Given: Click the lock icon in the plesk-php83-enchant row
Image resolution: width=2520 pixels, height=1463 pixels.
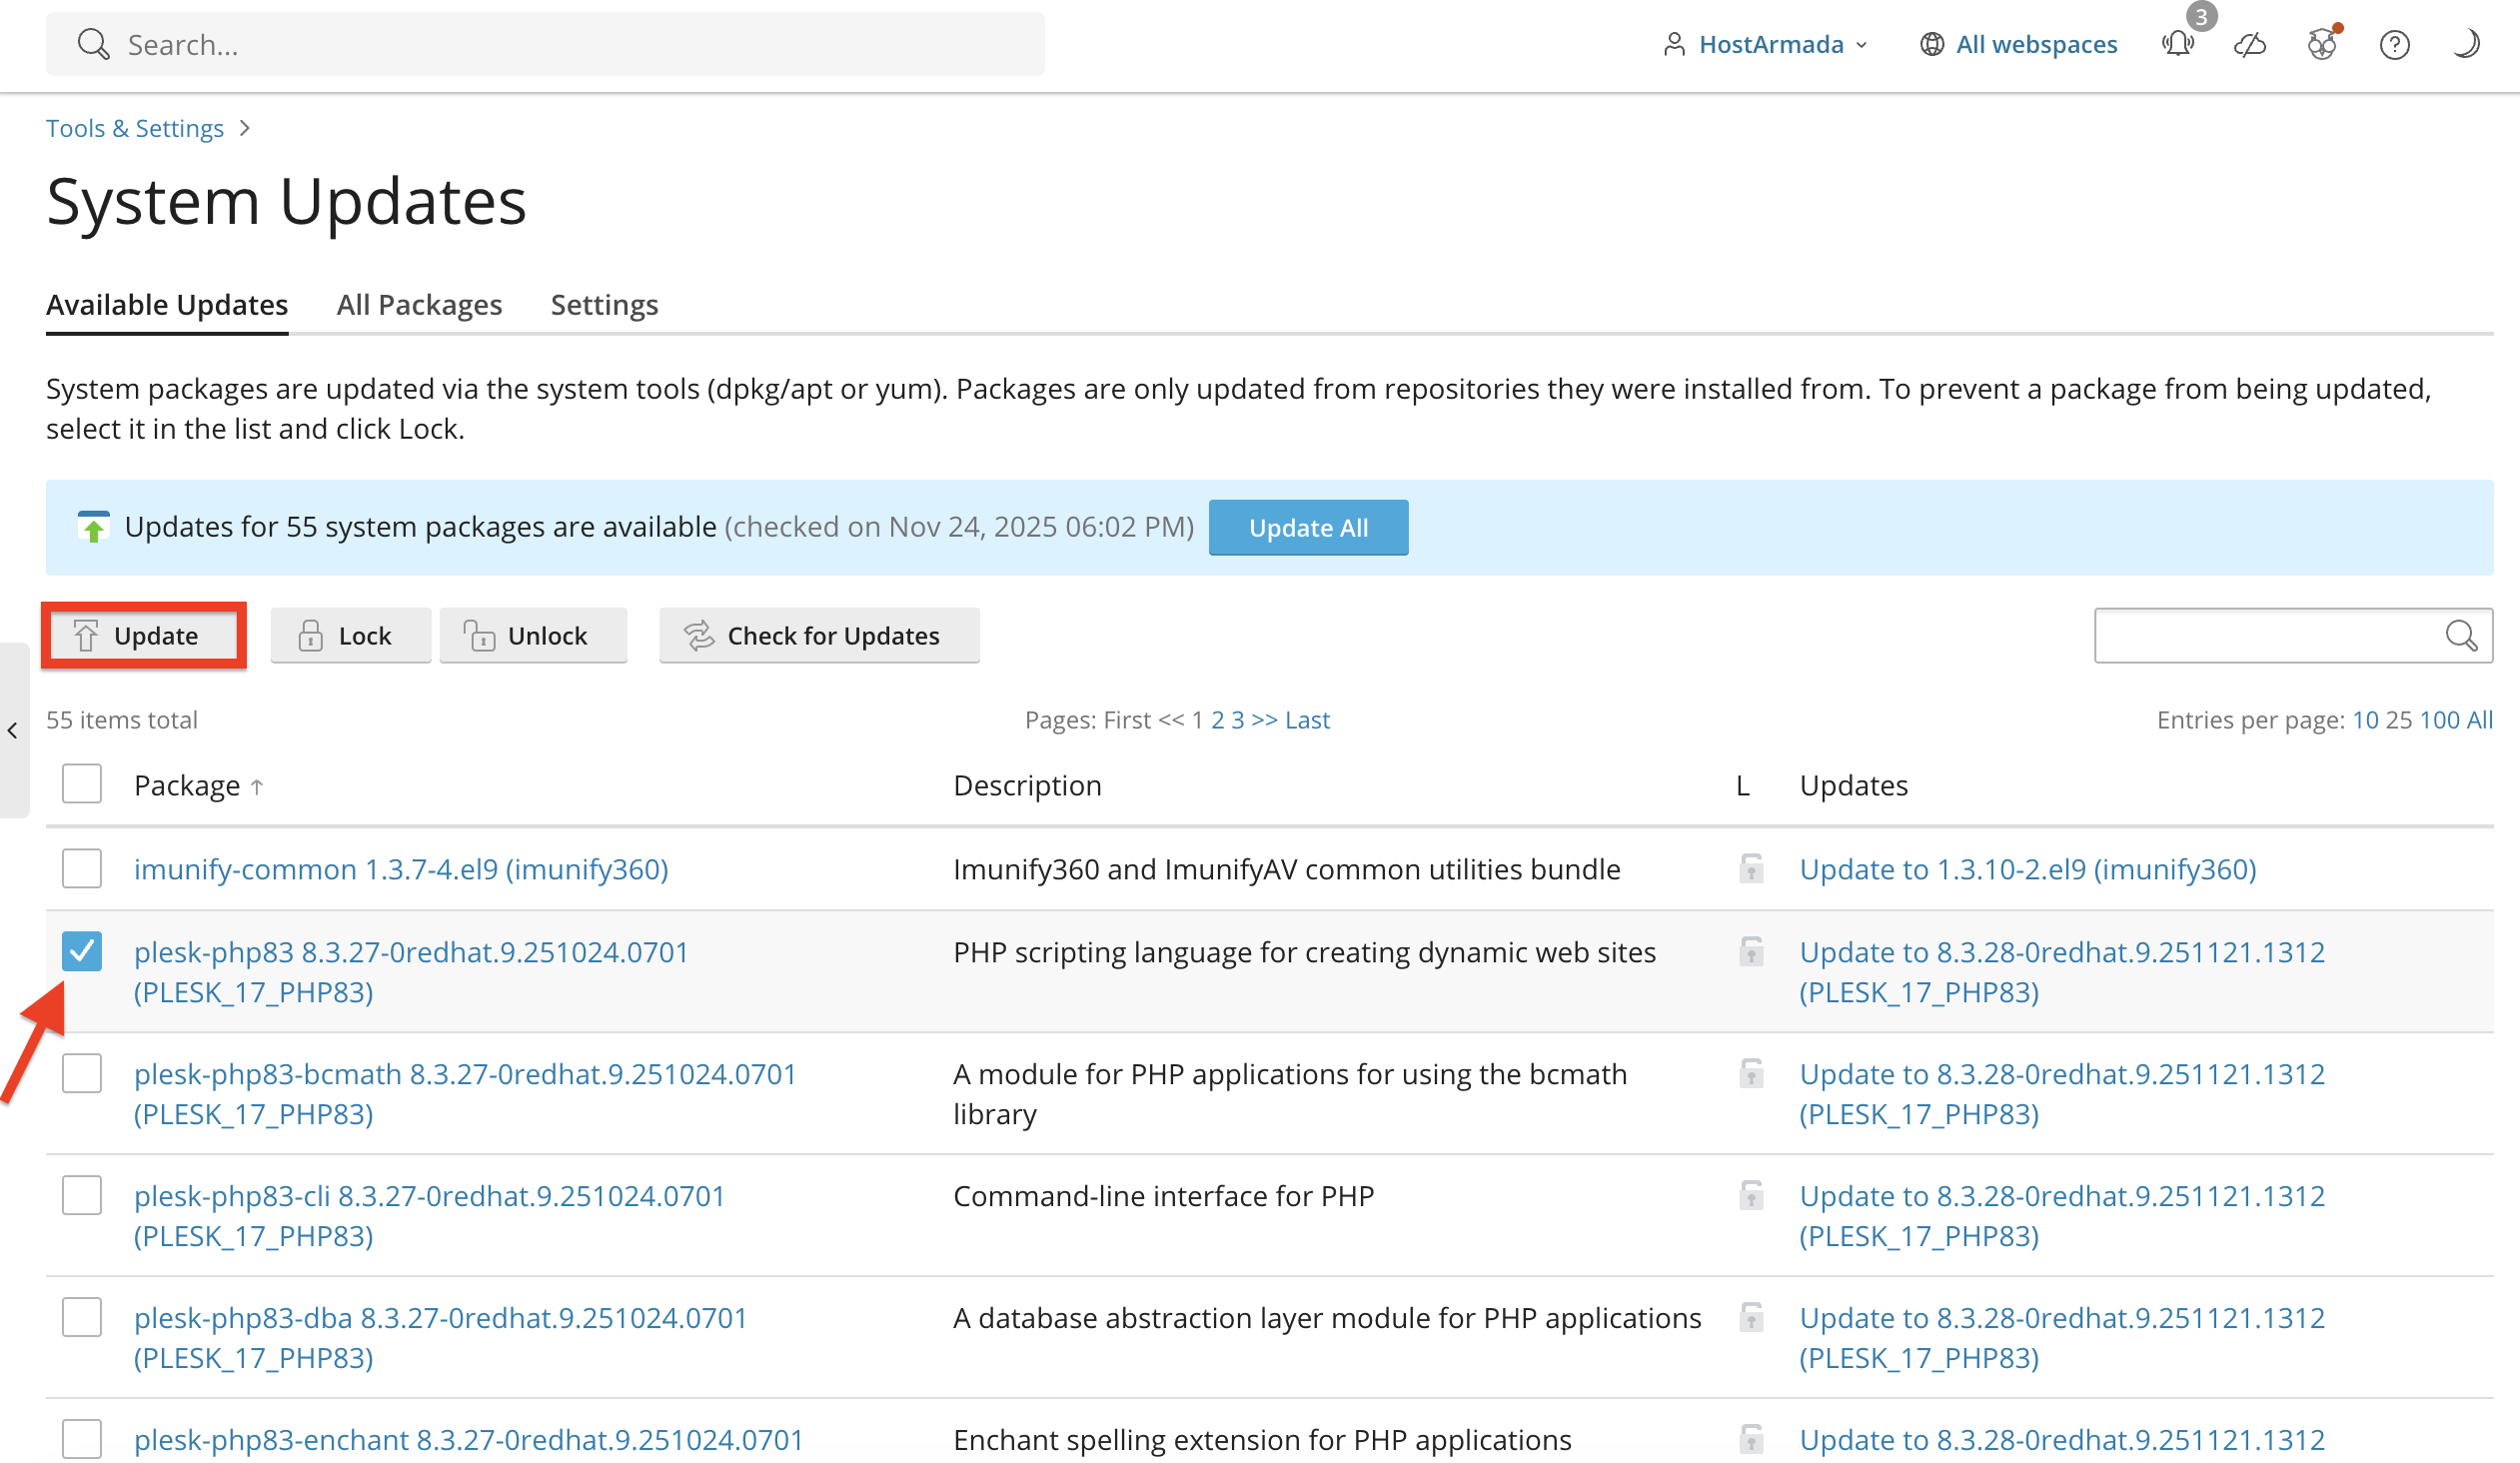Looking at the screenshot, I should point(1751,1439).
